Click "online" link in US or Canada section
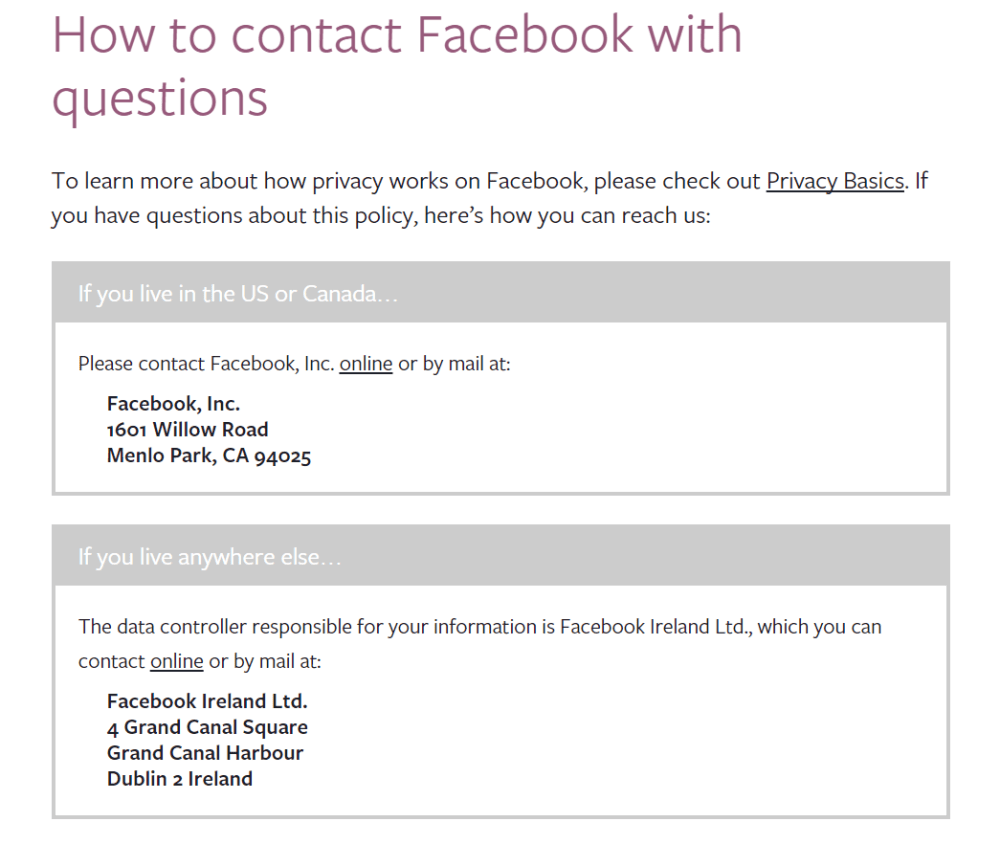Image resolution: width=1000 pixels, height=844 pixels. [366, 364]
